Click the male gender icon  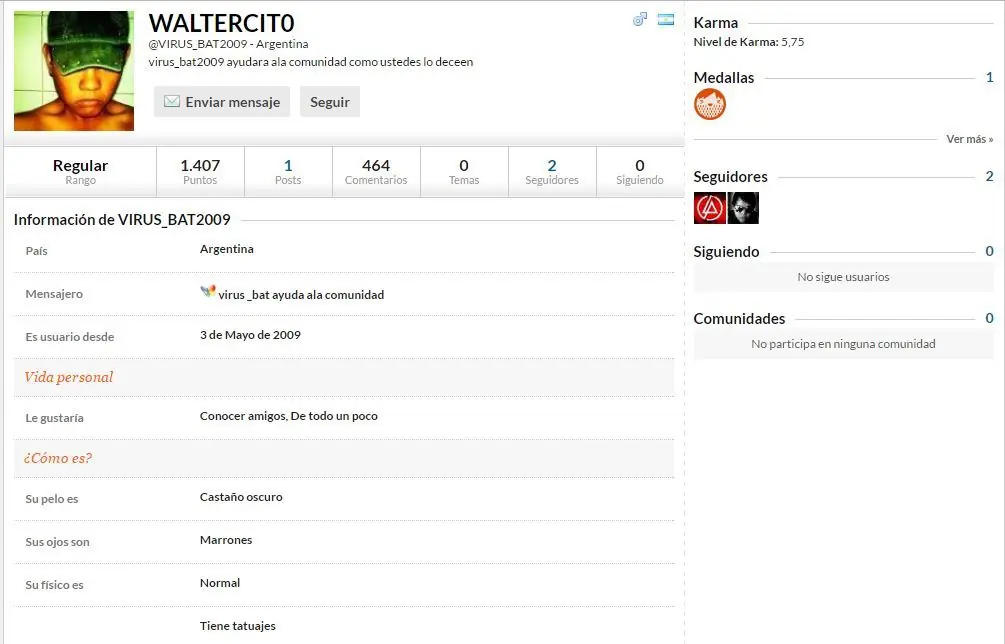(x=640, y=20)
